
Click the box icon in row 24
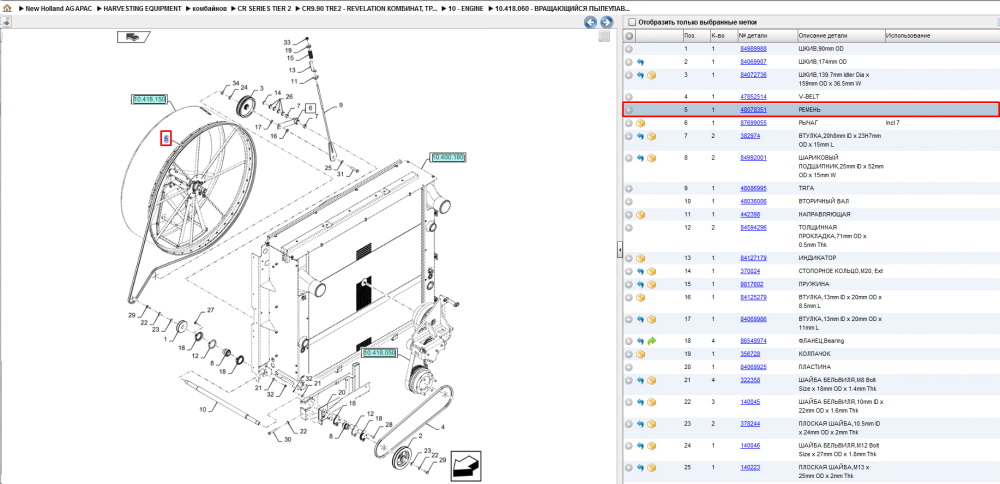(x=652, y=446)
